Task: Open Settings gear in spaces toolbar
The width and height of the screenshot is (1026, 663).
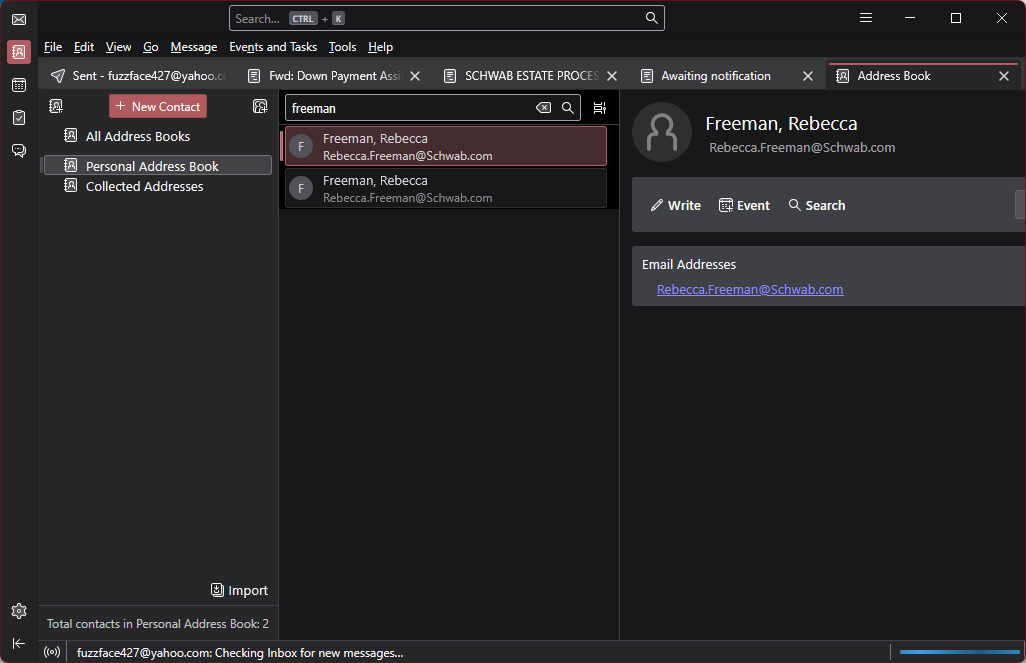Action: [19, 611]
